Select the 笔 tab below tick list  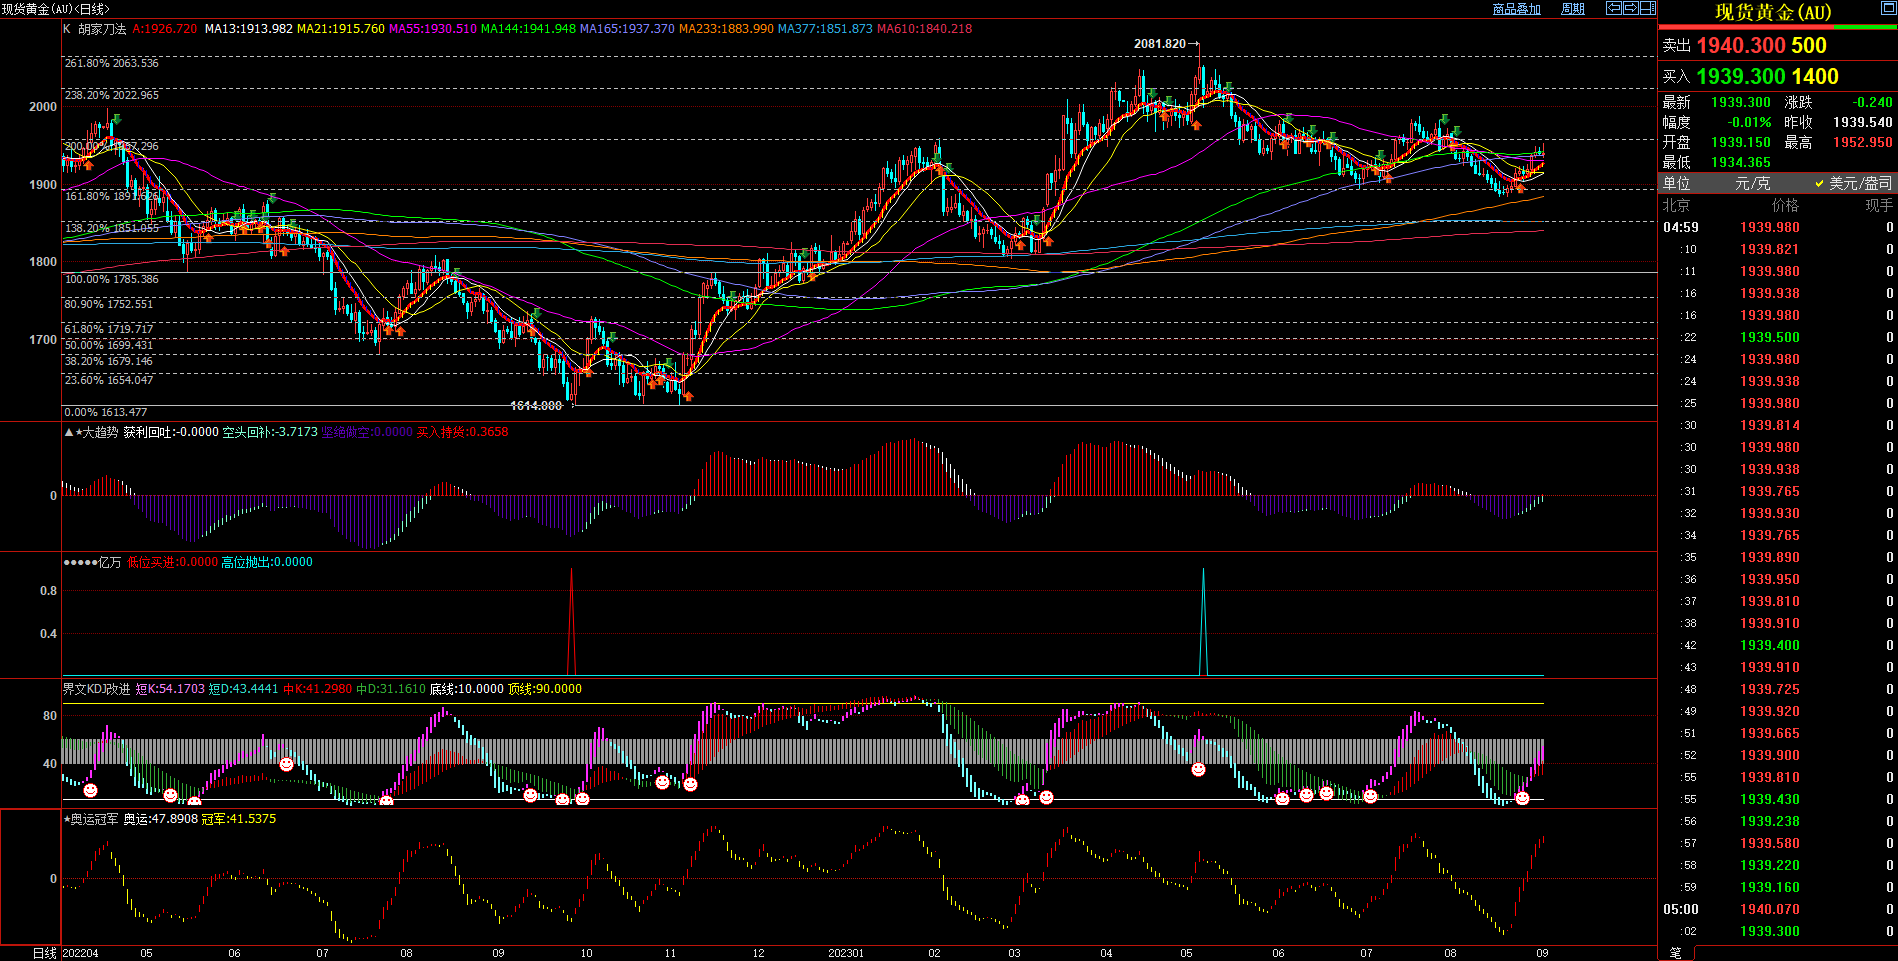click(1676, 953)
